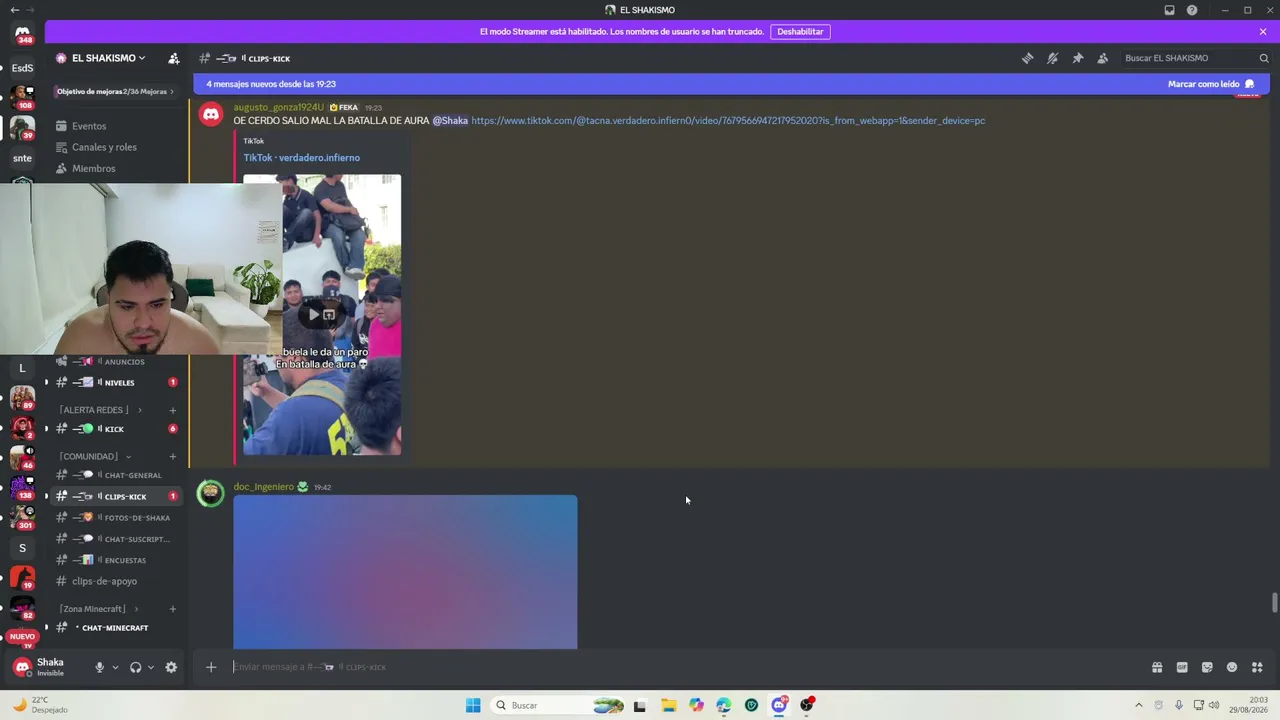Open the server icon labeled S
1280x720 pixels.
(x=22, y=548)
